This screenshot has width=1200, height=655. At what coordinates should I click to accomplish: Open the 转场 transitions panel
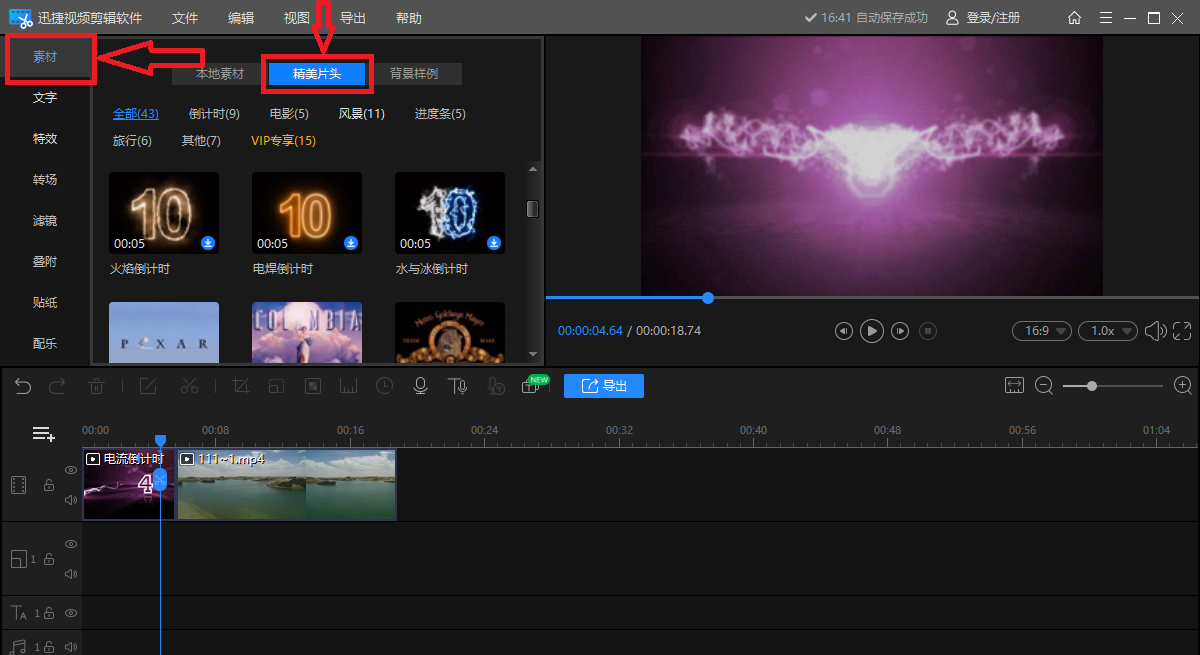coord(45,180)
